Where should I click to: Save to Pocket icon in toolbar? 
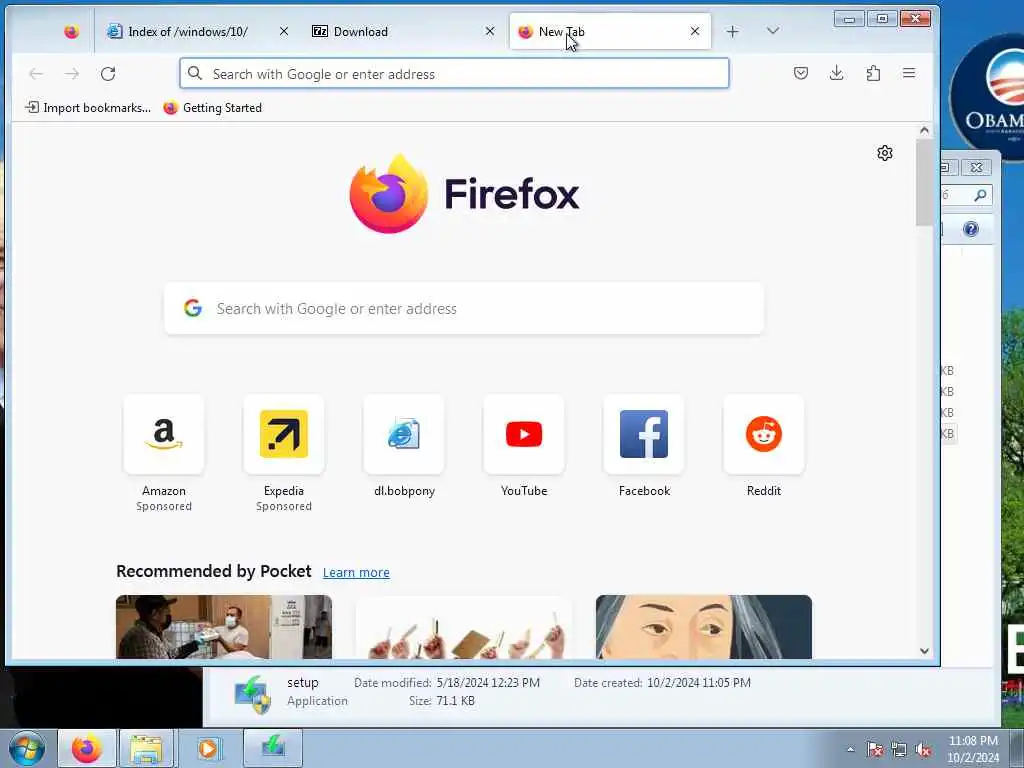[801, 73]
